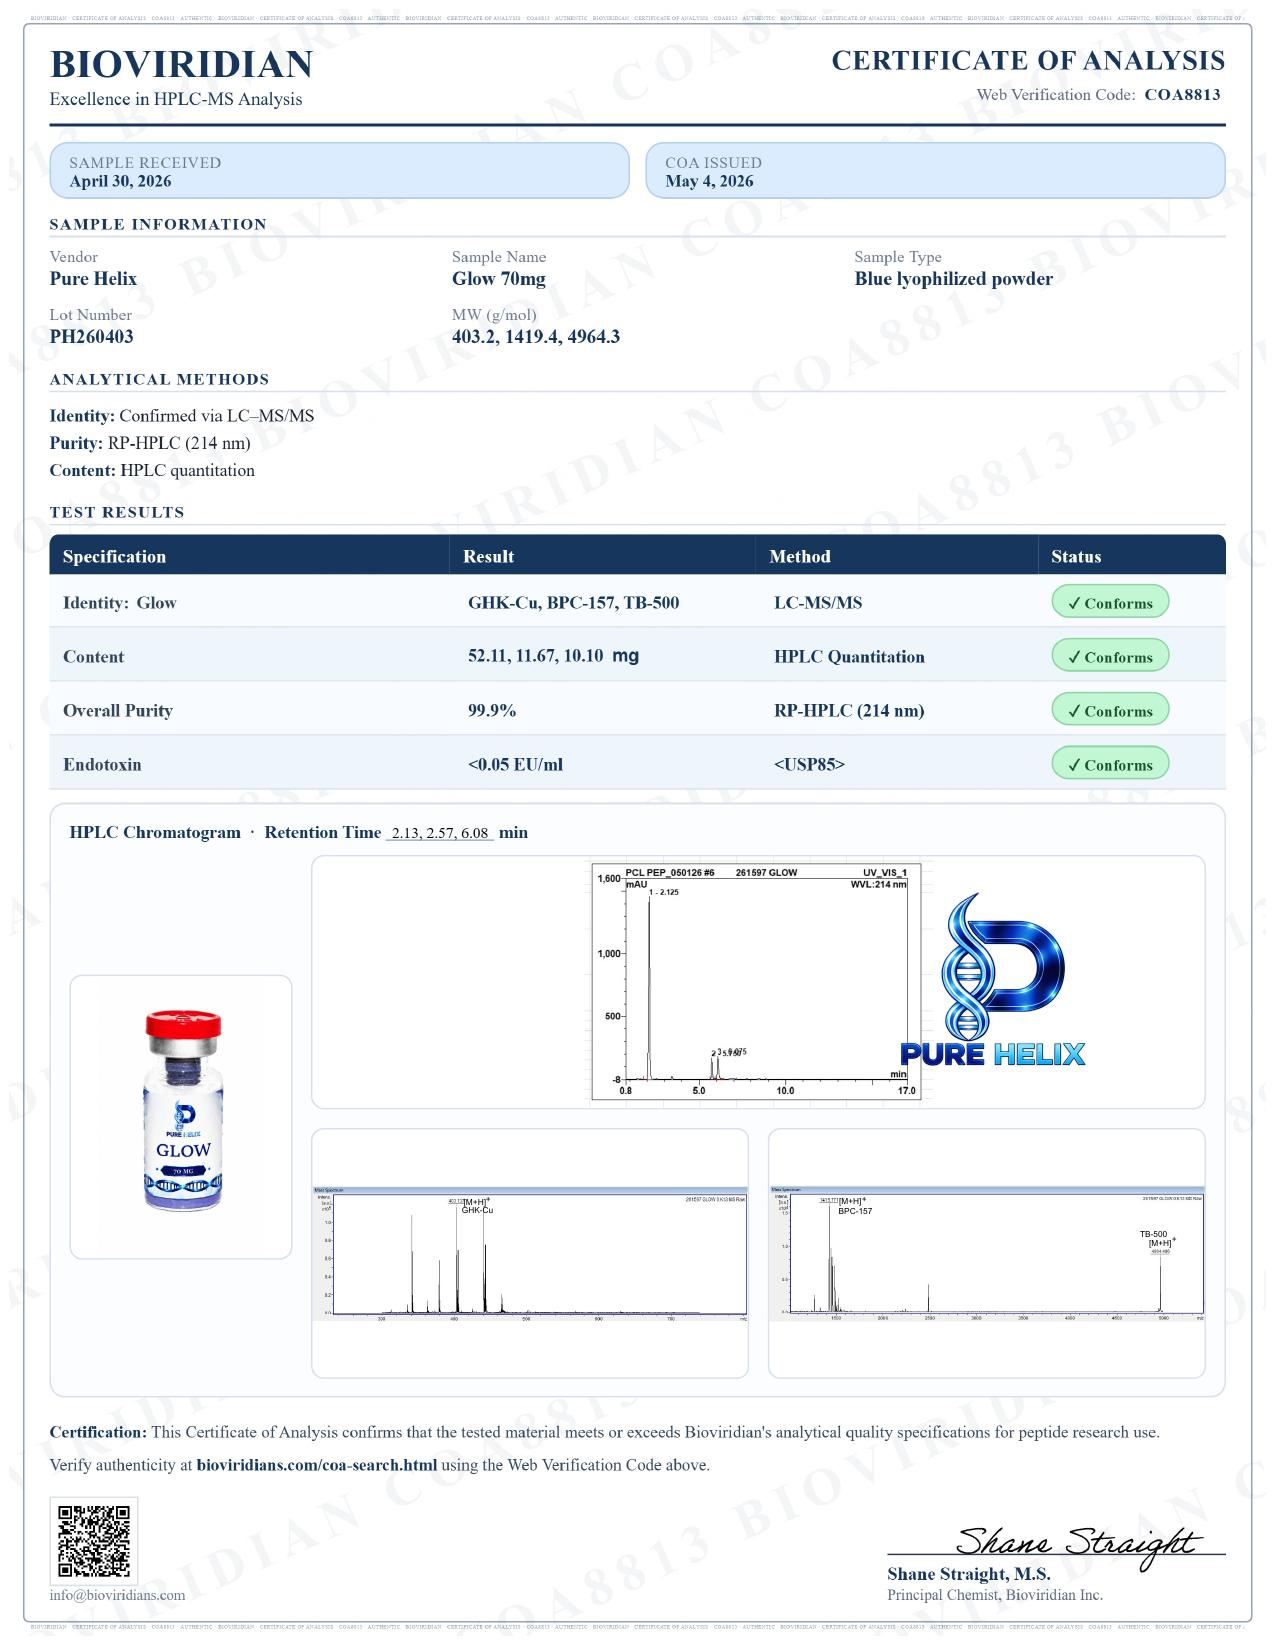
Task: Click the Purity: RP-HPLC (214 nm) line
Action: tap(150, 443)
